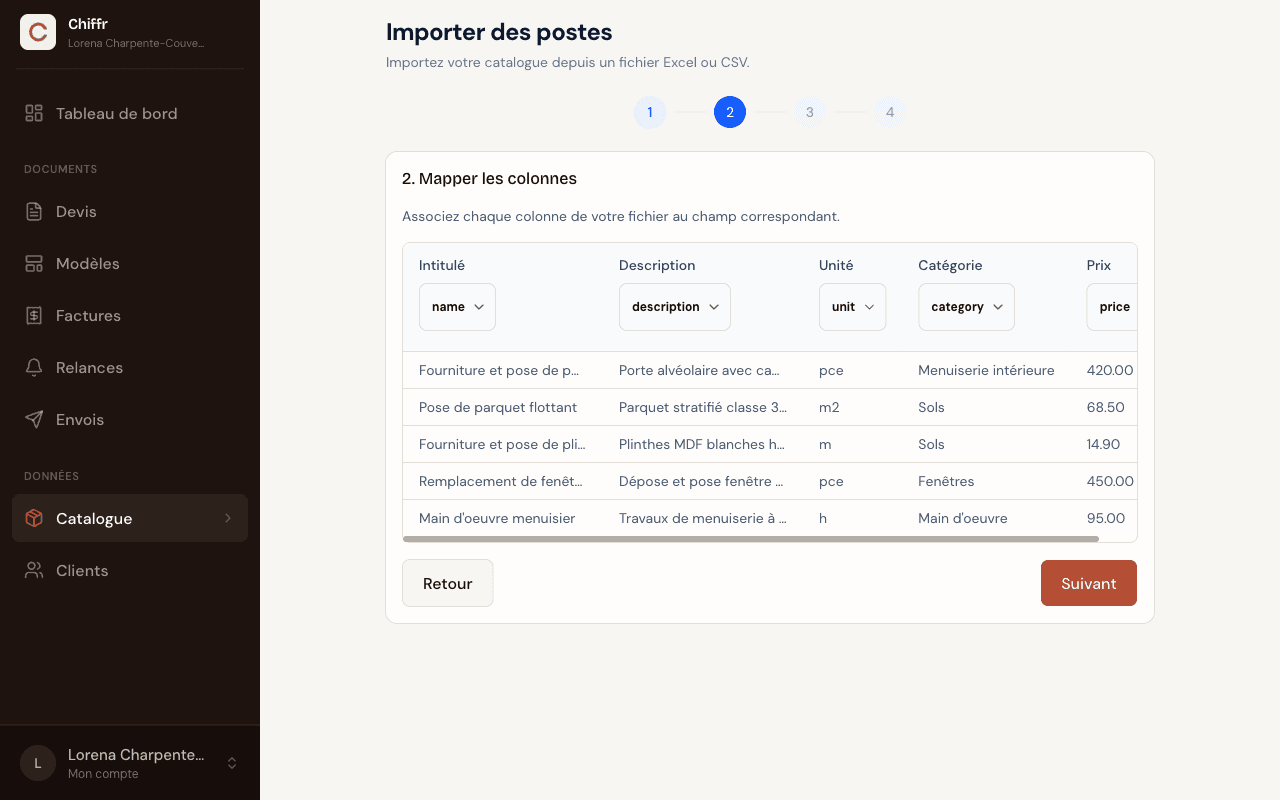Click the price value 420.00
1280x800 pixels.
[1110, 370]
